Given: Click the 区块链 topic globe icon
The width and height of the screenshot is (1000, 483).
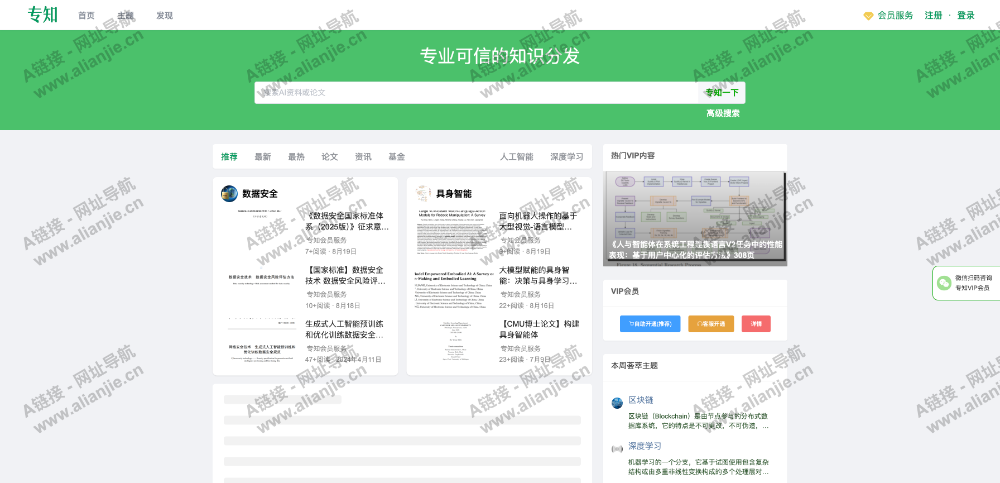Looking at the screenshot, I should [617, 403].
